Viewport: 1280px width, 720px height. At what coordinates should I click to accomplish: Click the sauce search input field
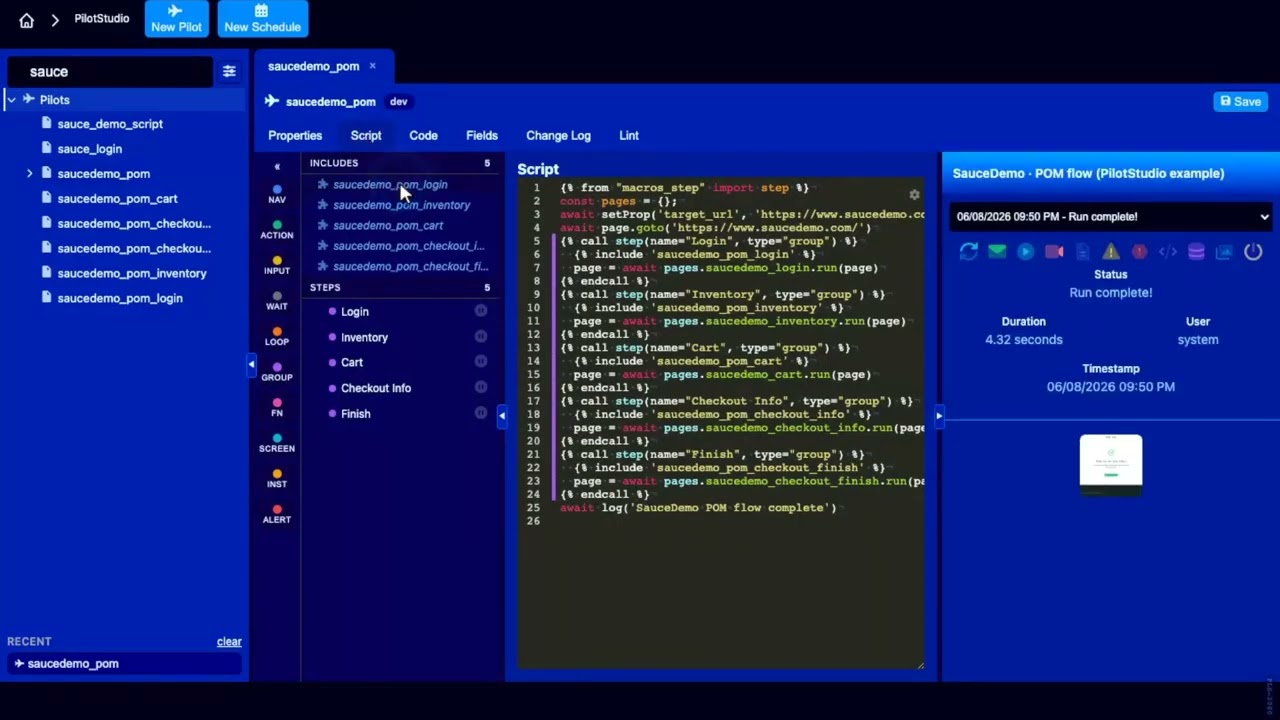(x=110, y=71)
